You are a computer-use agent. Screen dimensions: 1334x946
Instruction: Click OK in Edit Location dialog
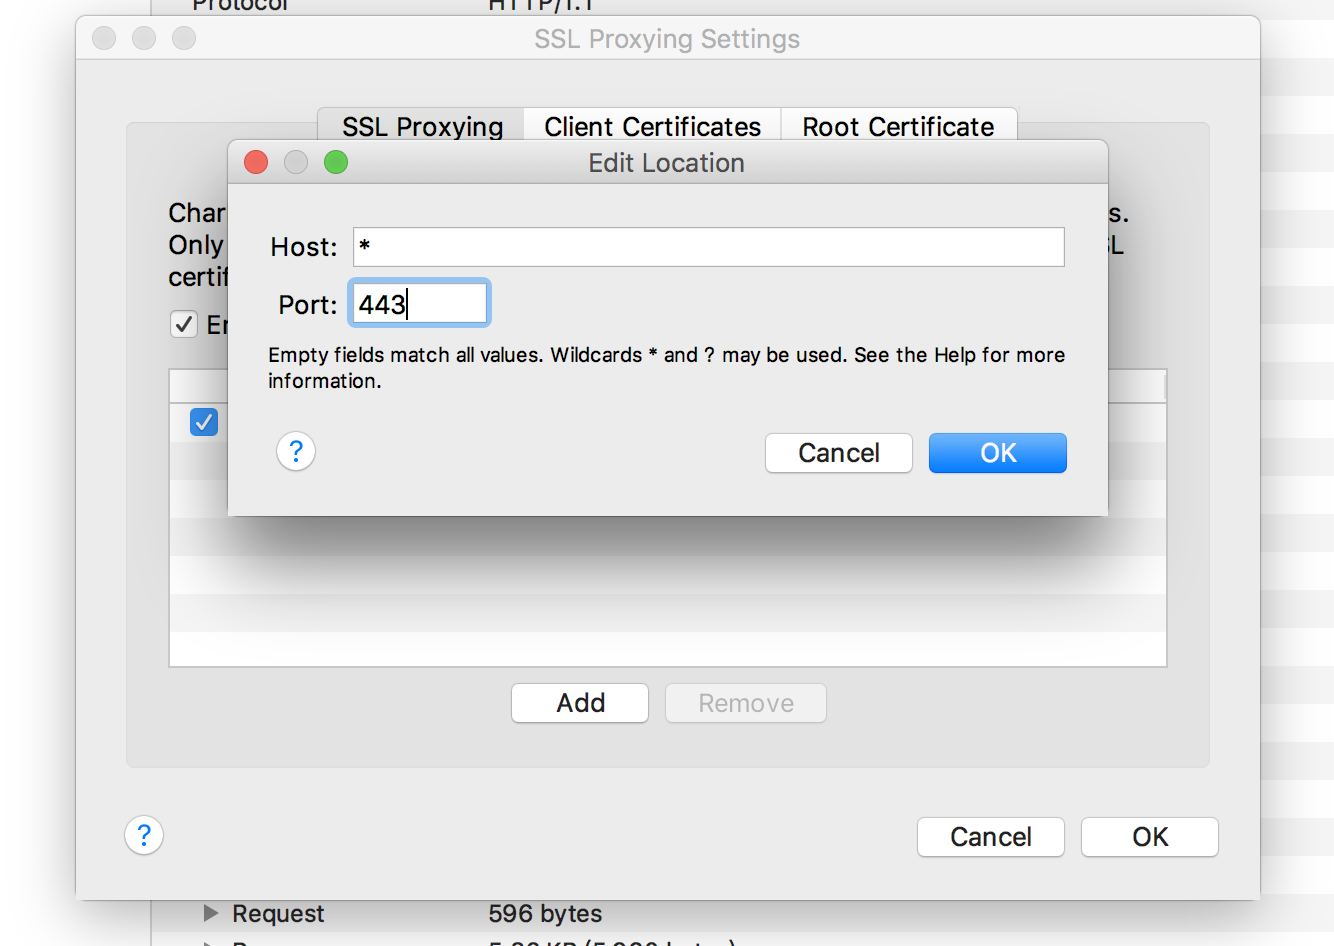[x=997, y=453]
